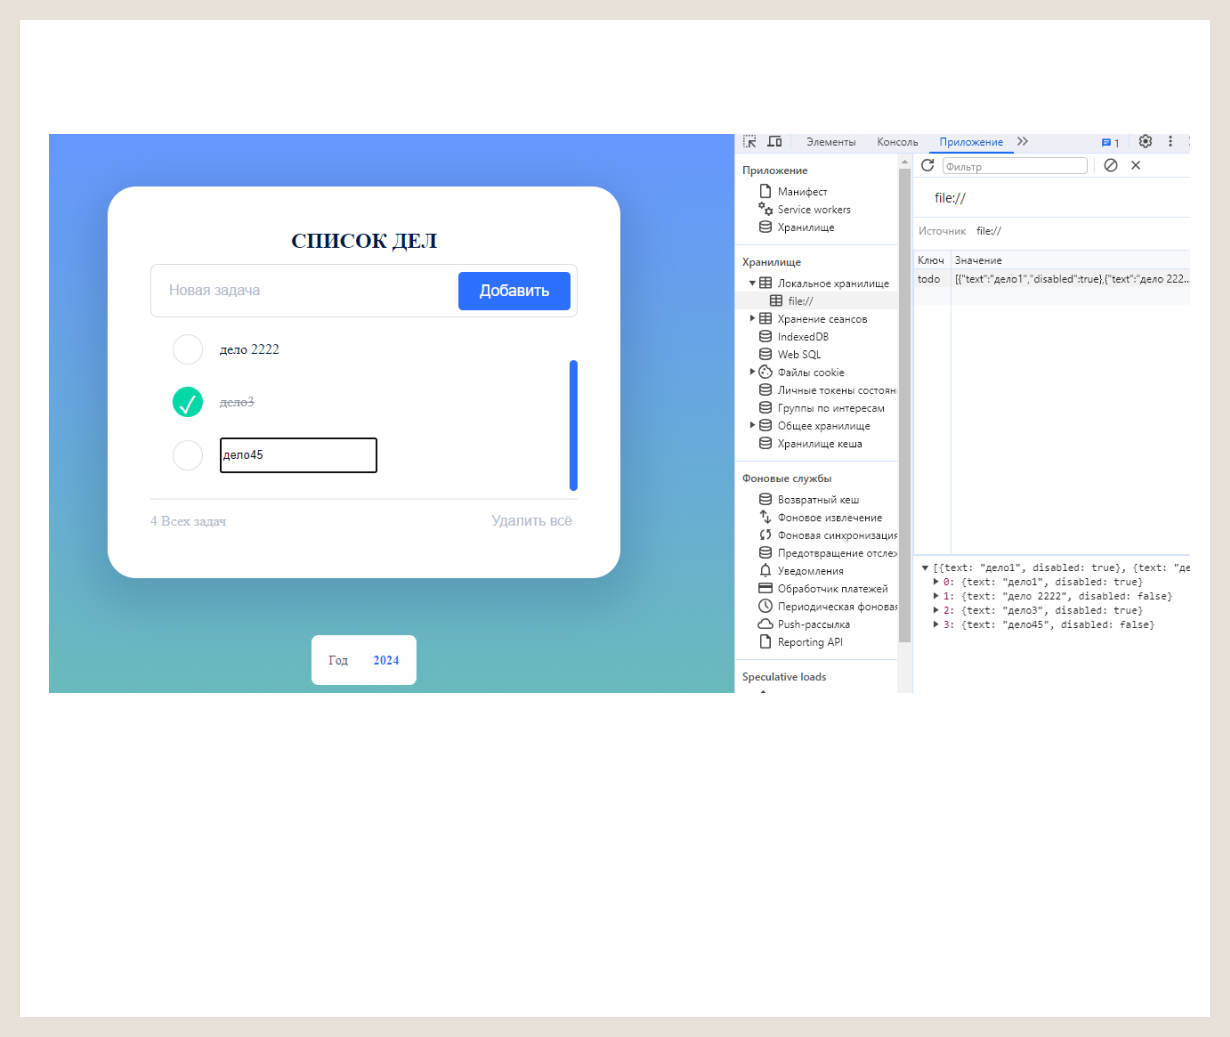Image resolution: width=1230 pixels, height=1037 pixels.
Task: Click the refresh storage icon
Action: coord(927,165)
